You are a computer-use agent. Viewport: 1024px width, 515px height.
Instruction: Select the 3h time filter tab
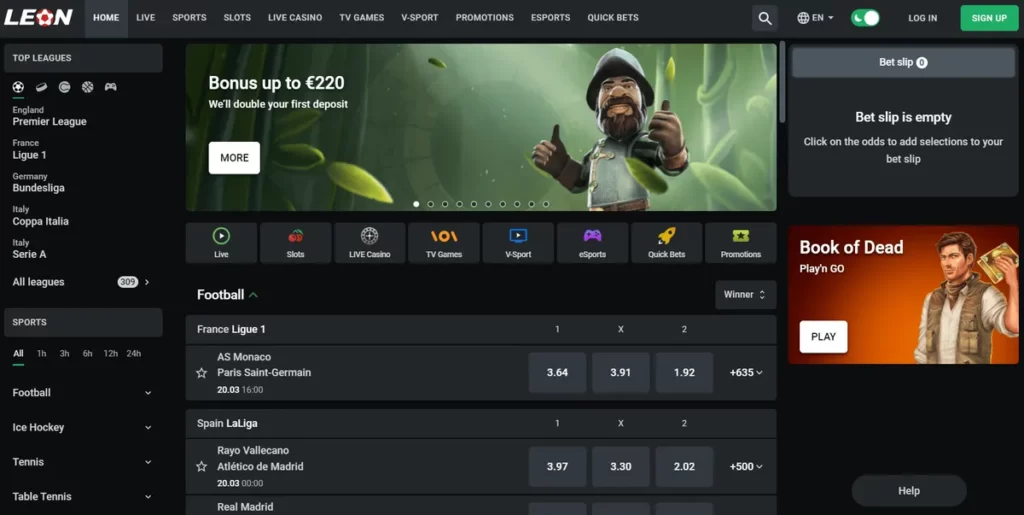pos(64,354)
